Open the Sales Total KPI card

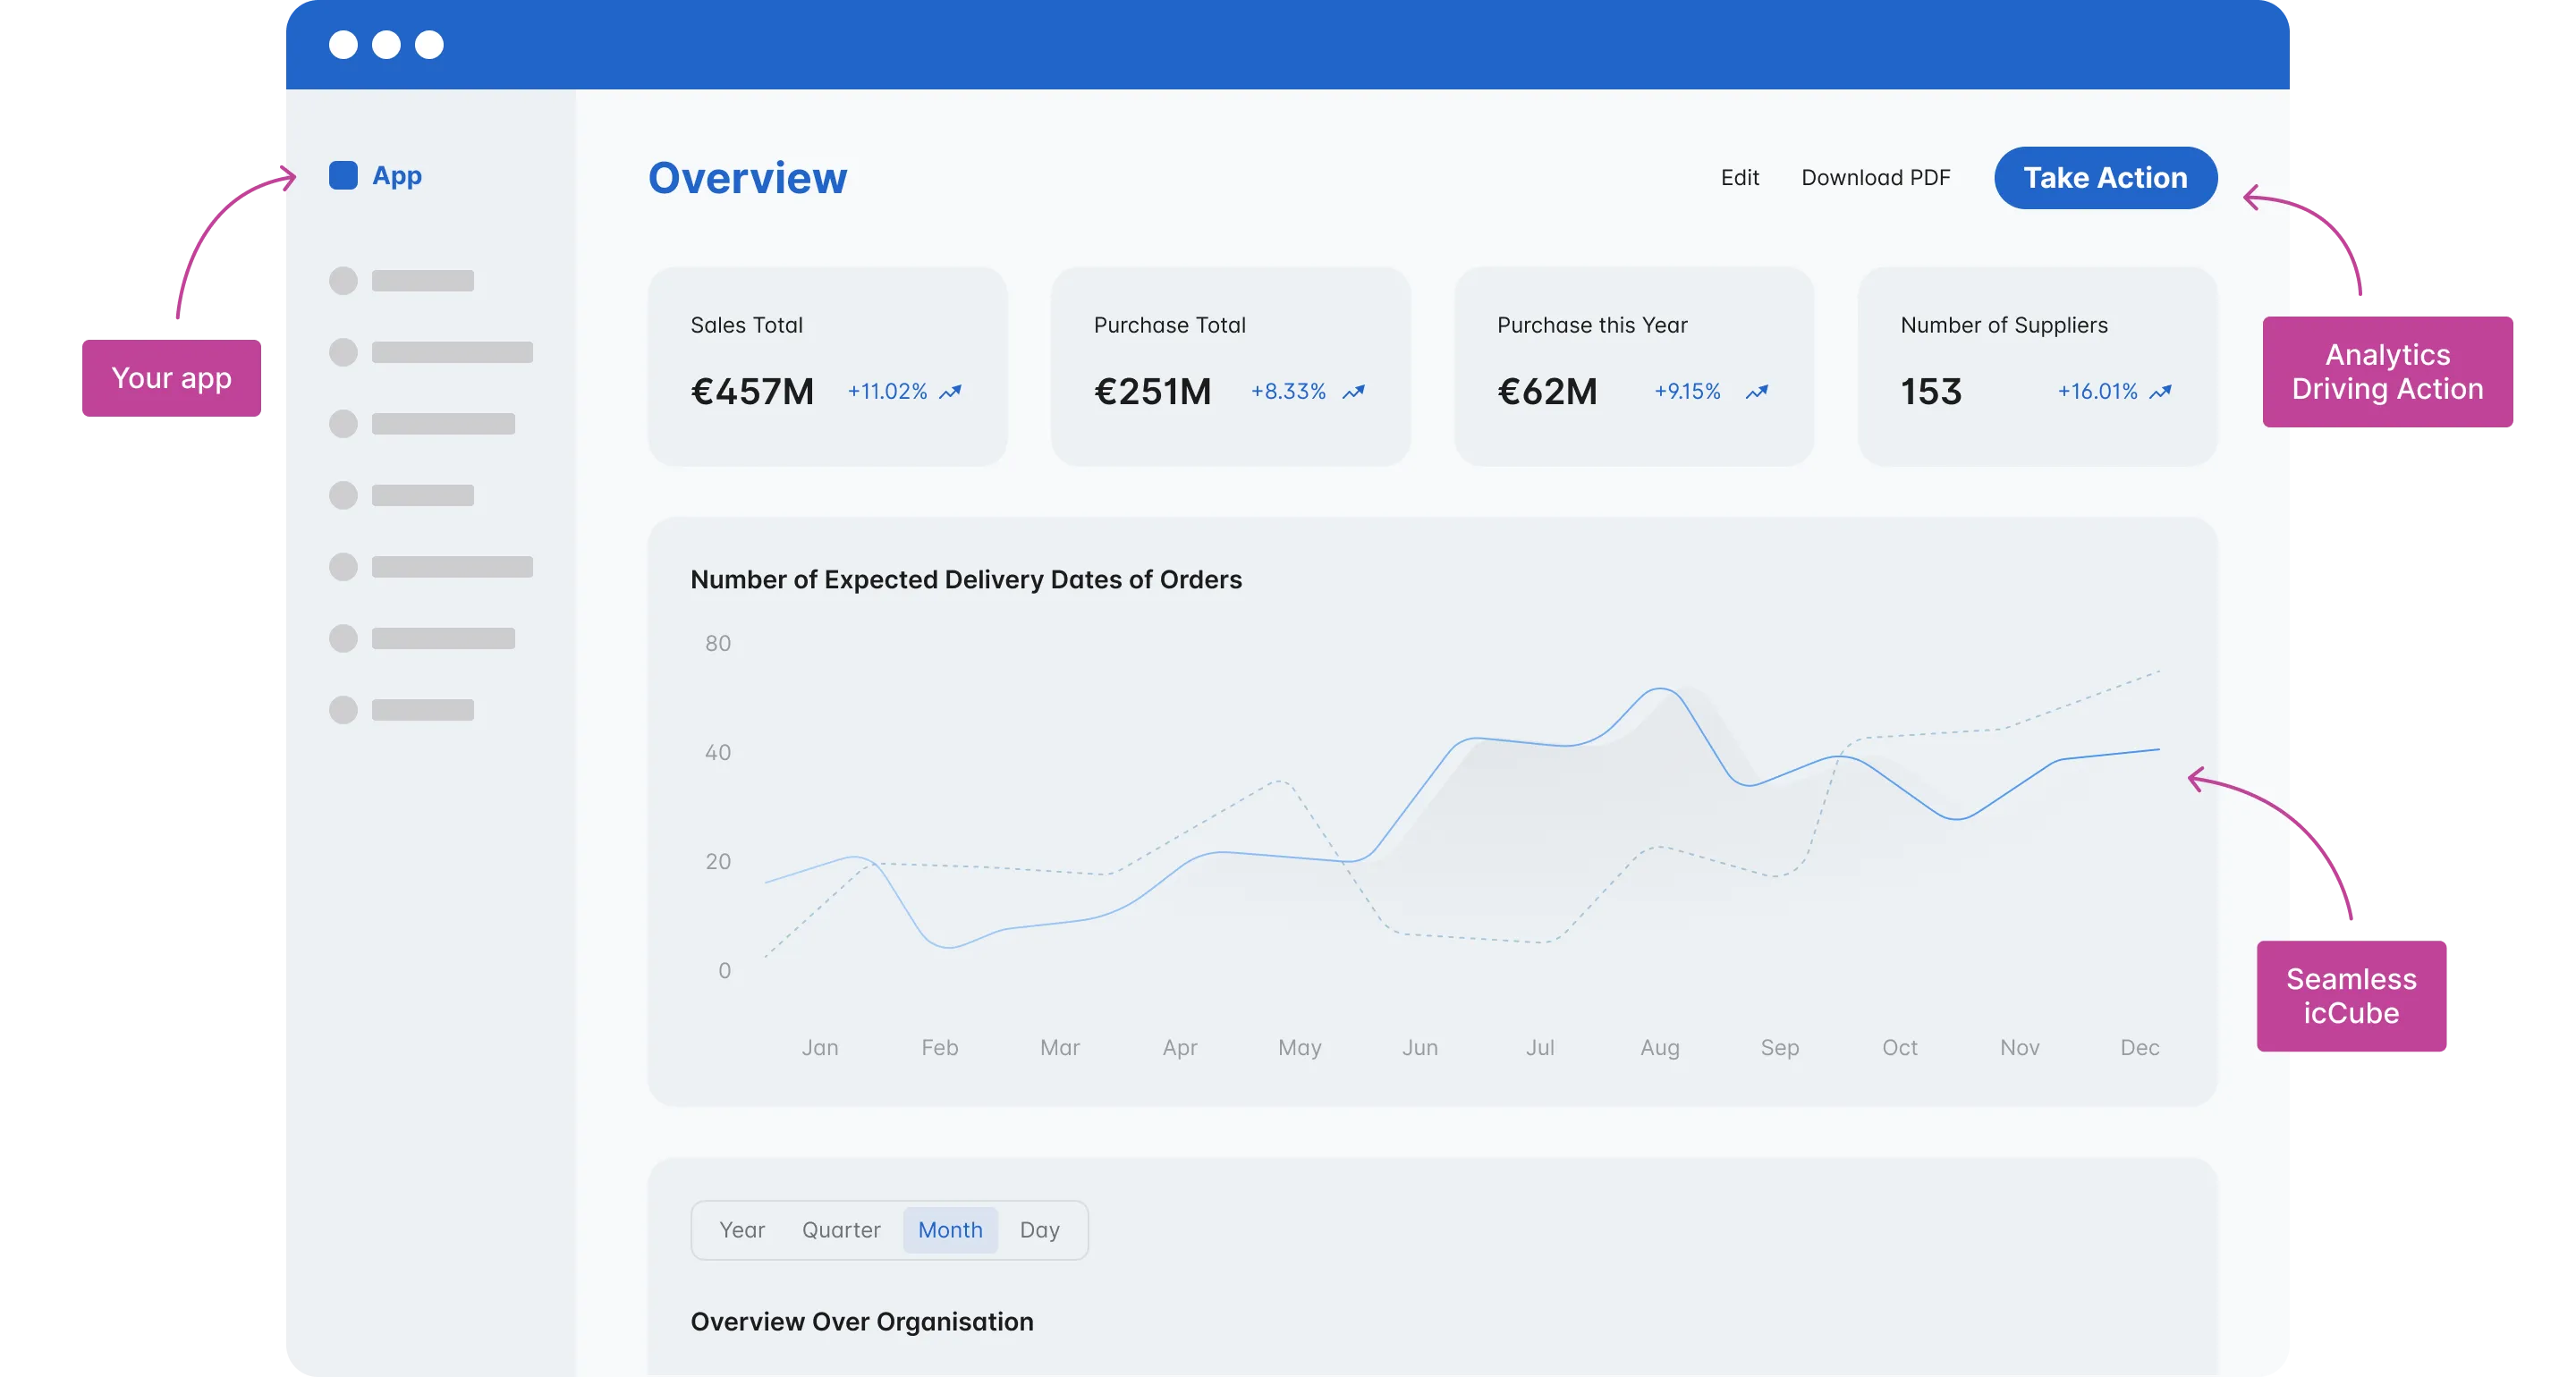[x=827, y=366]
